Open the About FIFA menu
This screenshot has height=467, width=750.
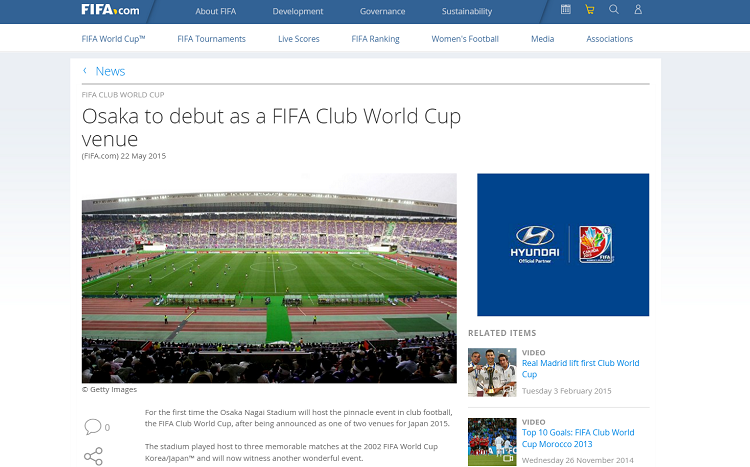click(215, 11)
